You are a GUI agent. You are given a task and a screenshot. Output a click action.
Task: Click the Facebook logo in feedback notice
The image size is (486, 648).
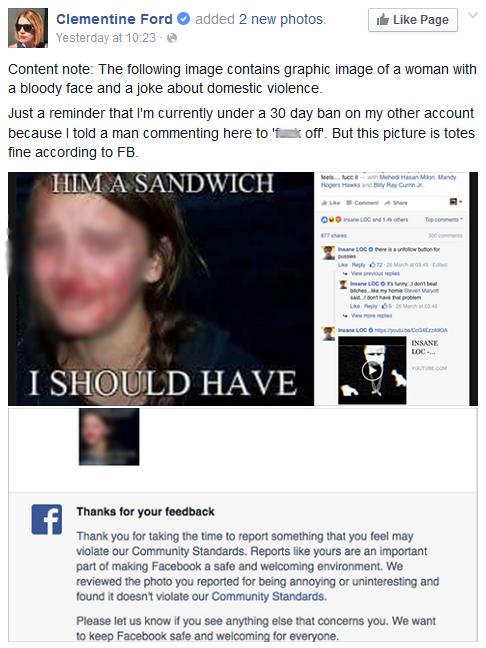coord(47,519)
